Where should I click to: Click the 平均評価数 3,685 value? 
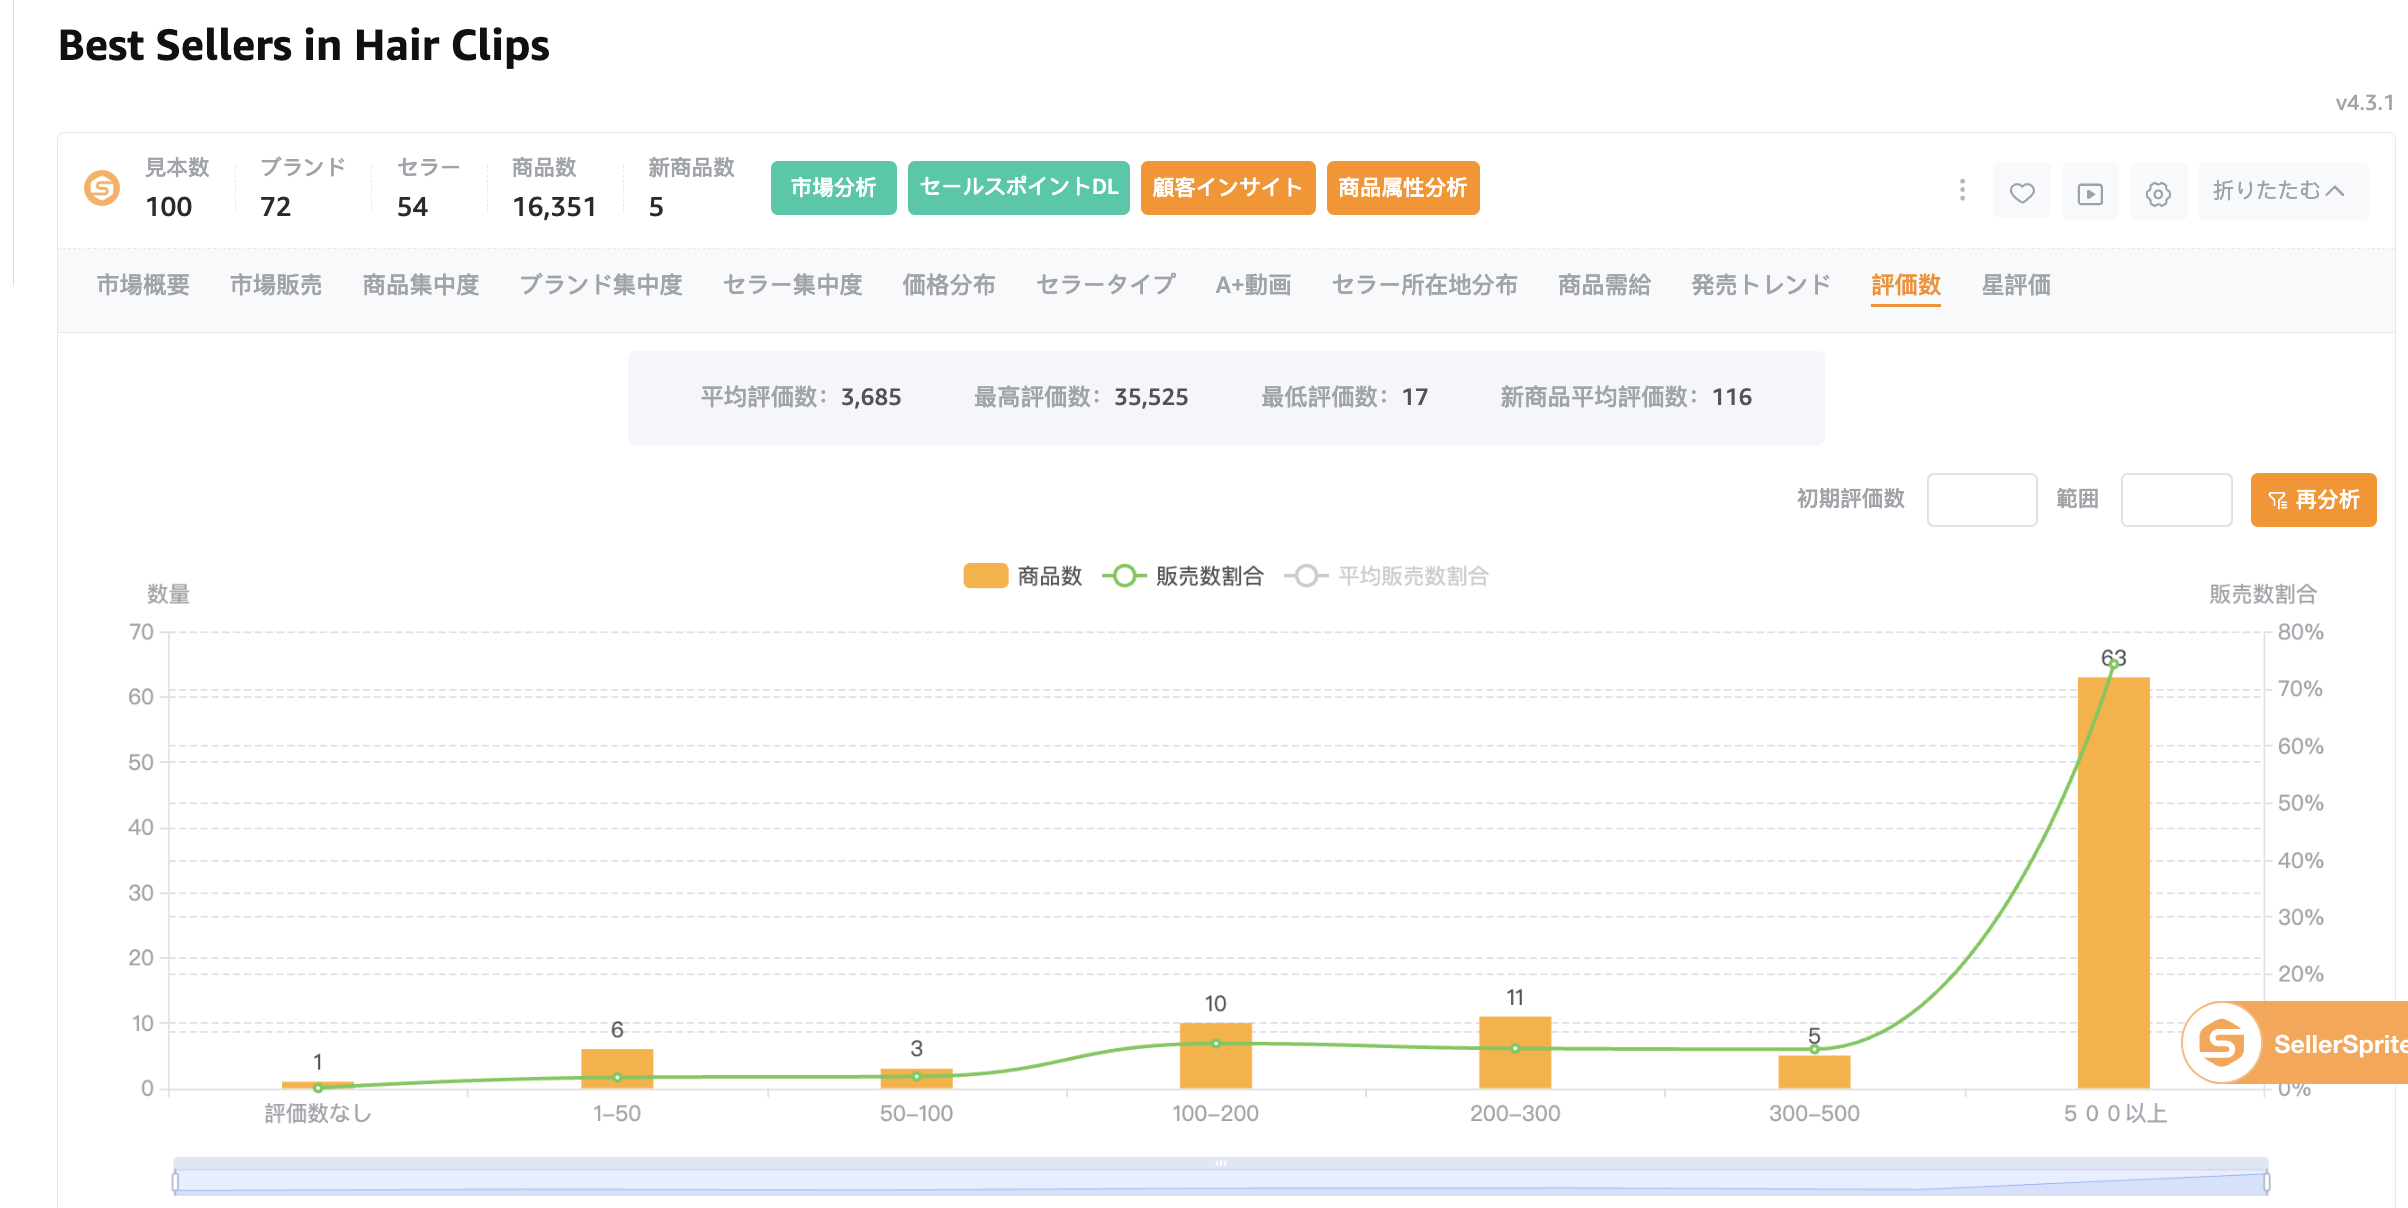tap(870, 397)
